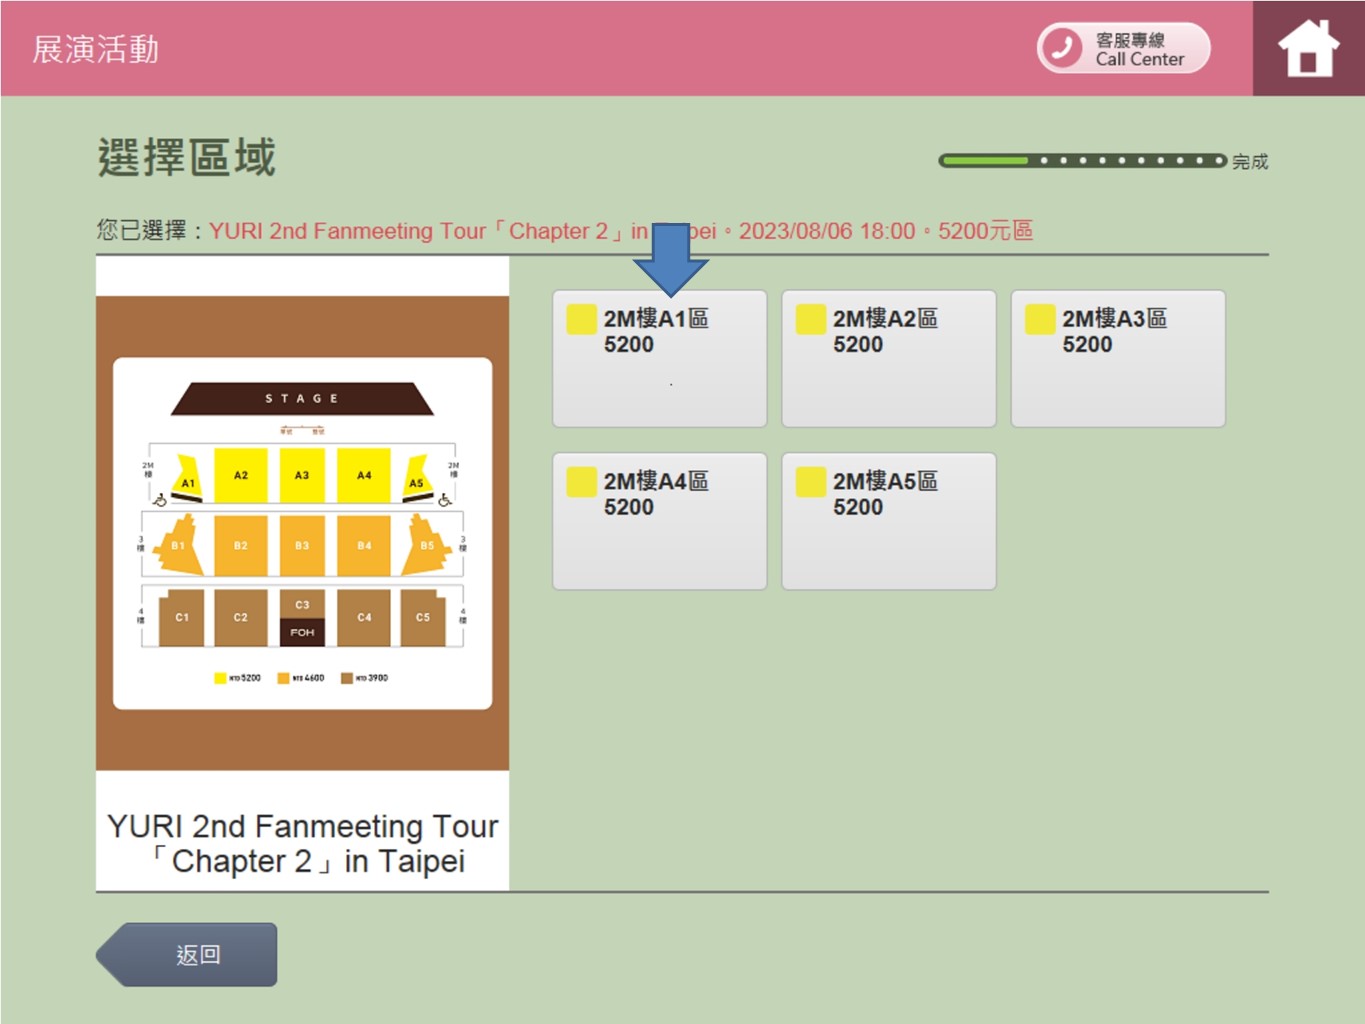Select the 2M樓A4區 5200 area
This screenshot has height=1024, width=1365.
[x=660, y=521]
